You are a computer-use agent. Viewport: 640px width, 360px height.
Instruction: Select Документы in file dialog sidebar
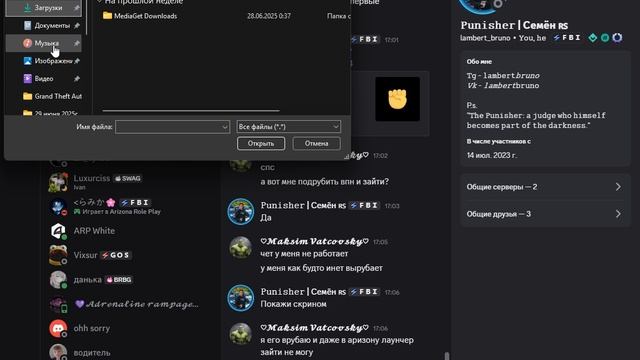(44, 25)
